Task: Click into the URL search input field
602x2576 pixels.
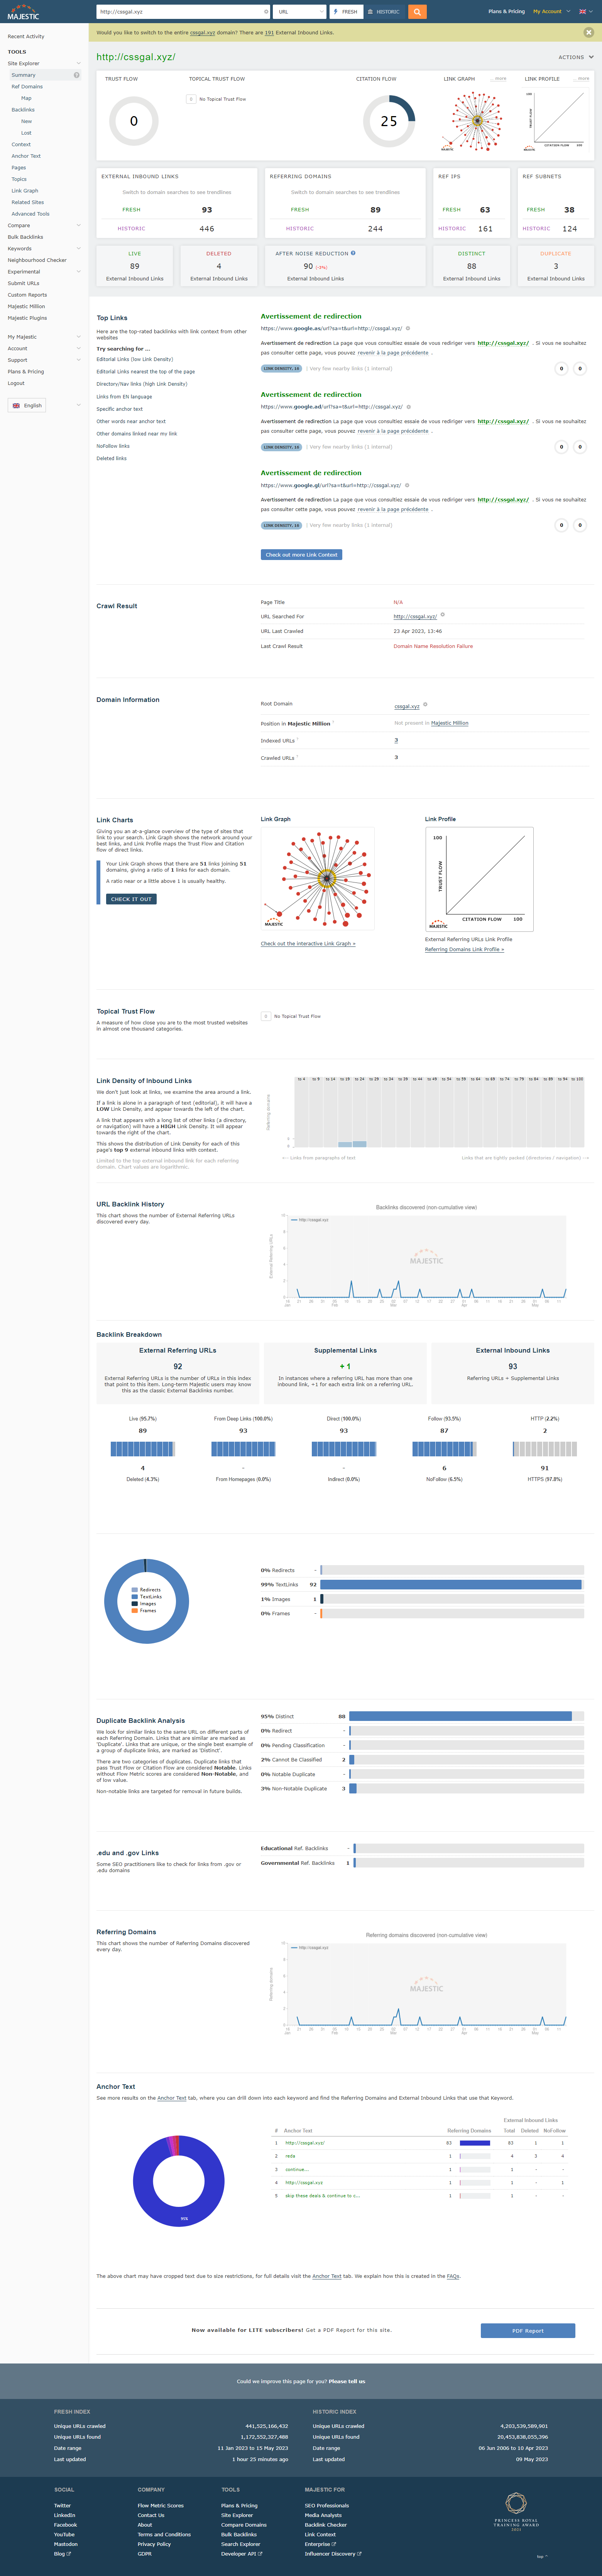Action: tap(180, 12)
